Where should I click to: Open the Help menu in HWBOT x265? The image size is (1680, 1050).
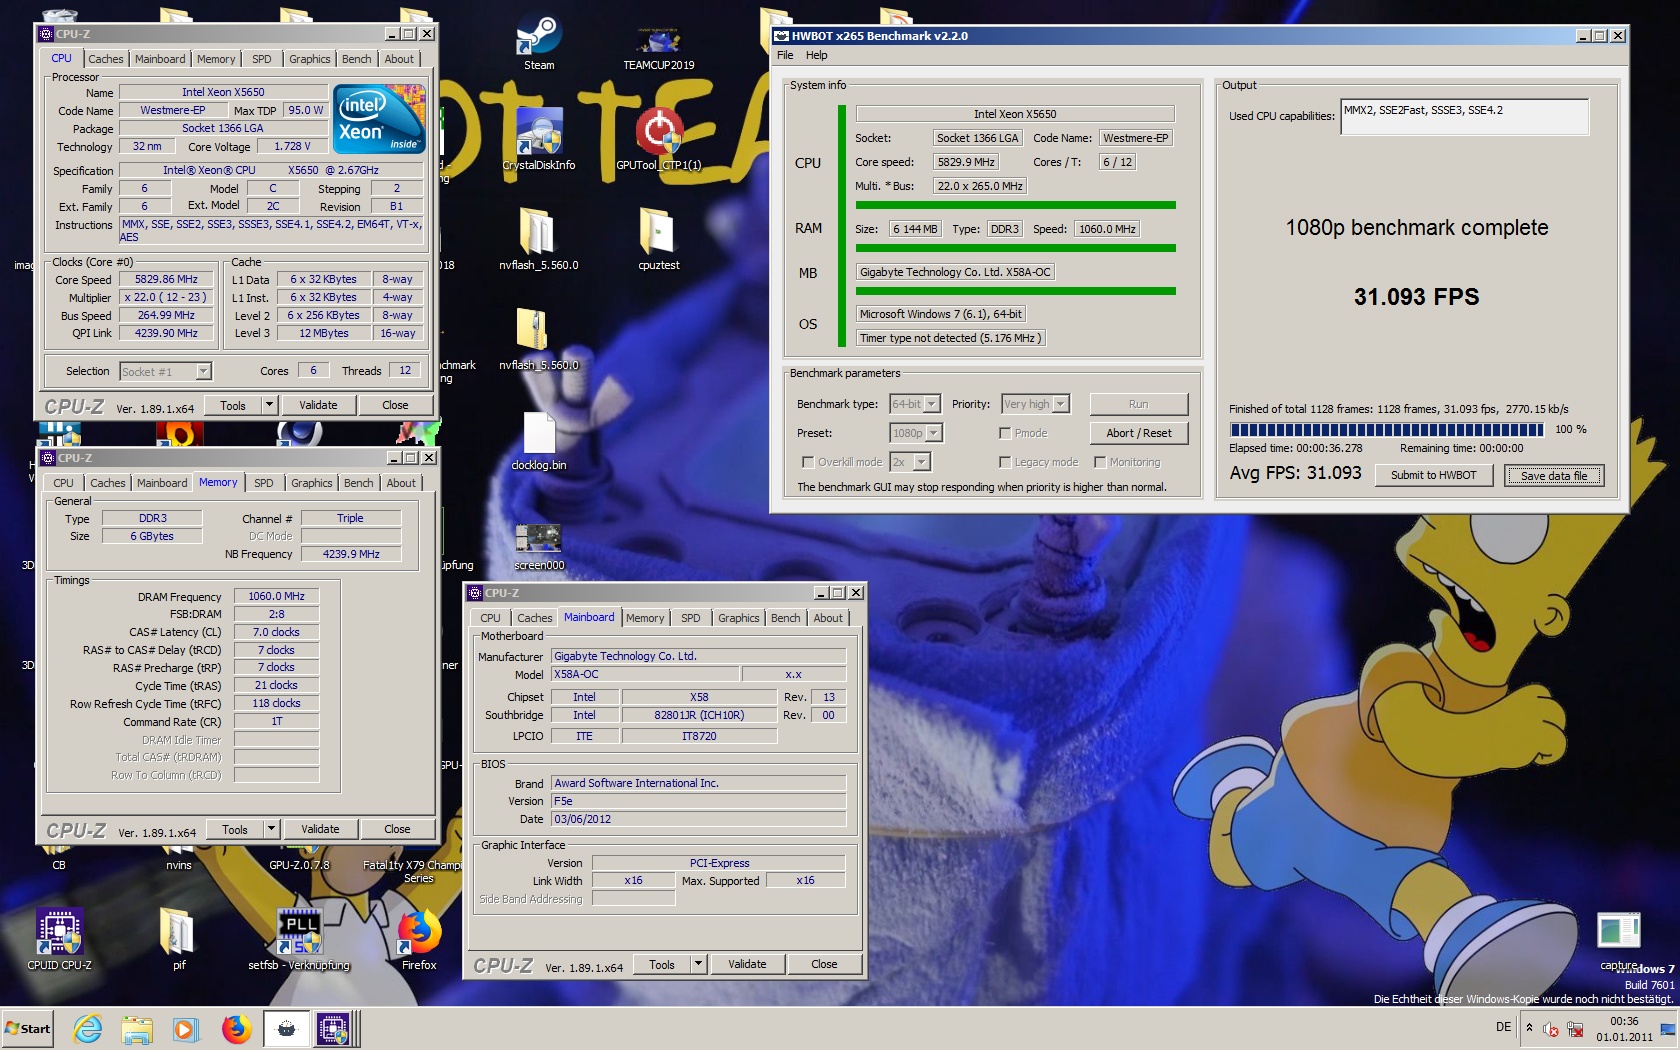pyautogui.click(x=816, y=55)
